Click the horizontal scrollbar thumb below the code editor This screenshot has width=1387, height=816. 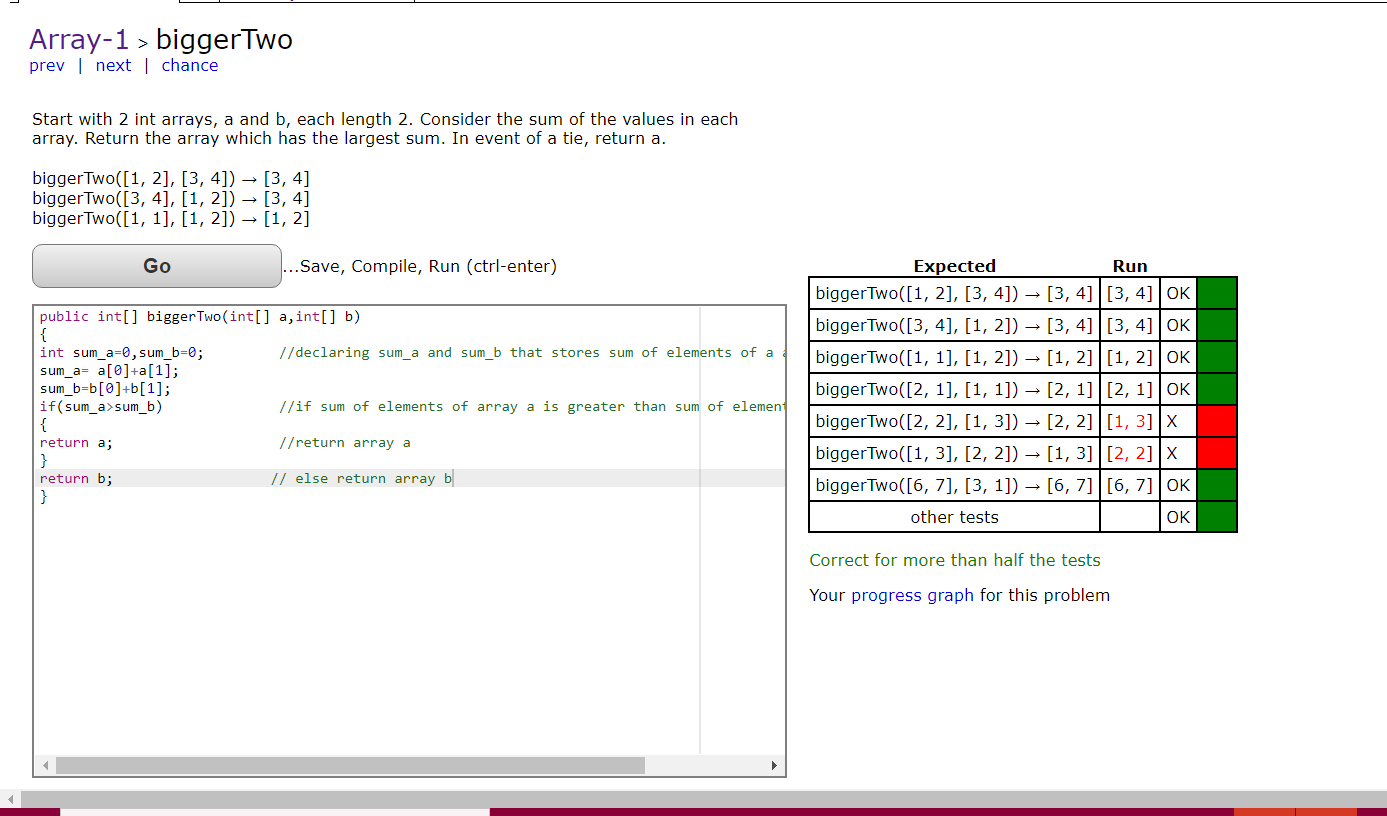350,764
